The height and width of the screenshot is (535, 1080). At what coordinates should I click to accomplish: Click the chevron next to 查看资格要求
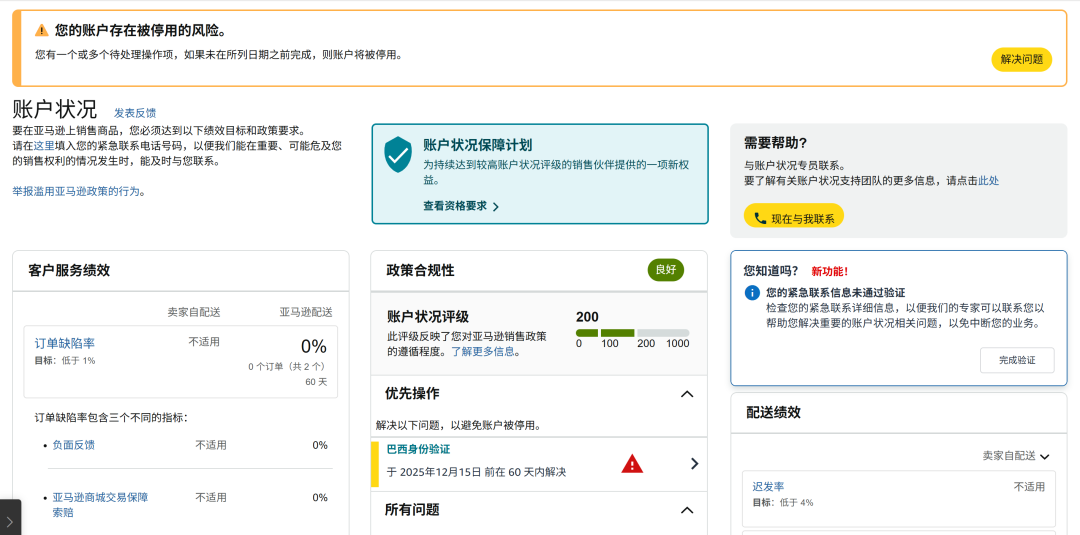point(496,207)
